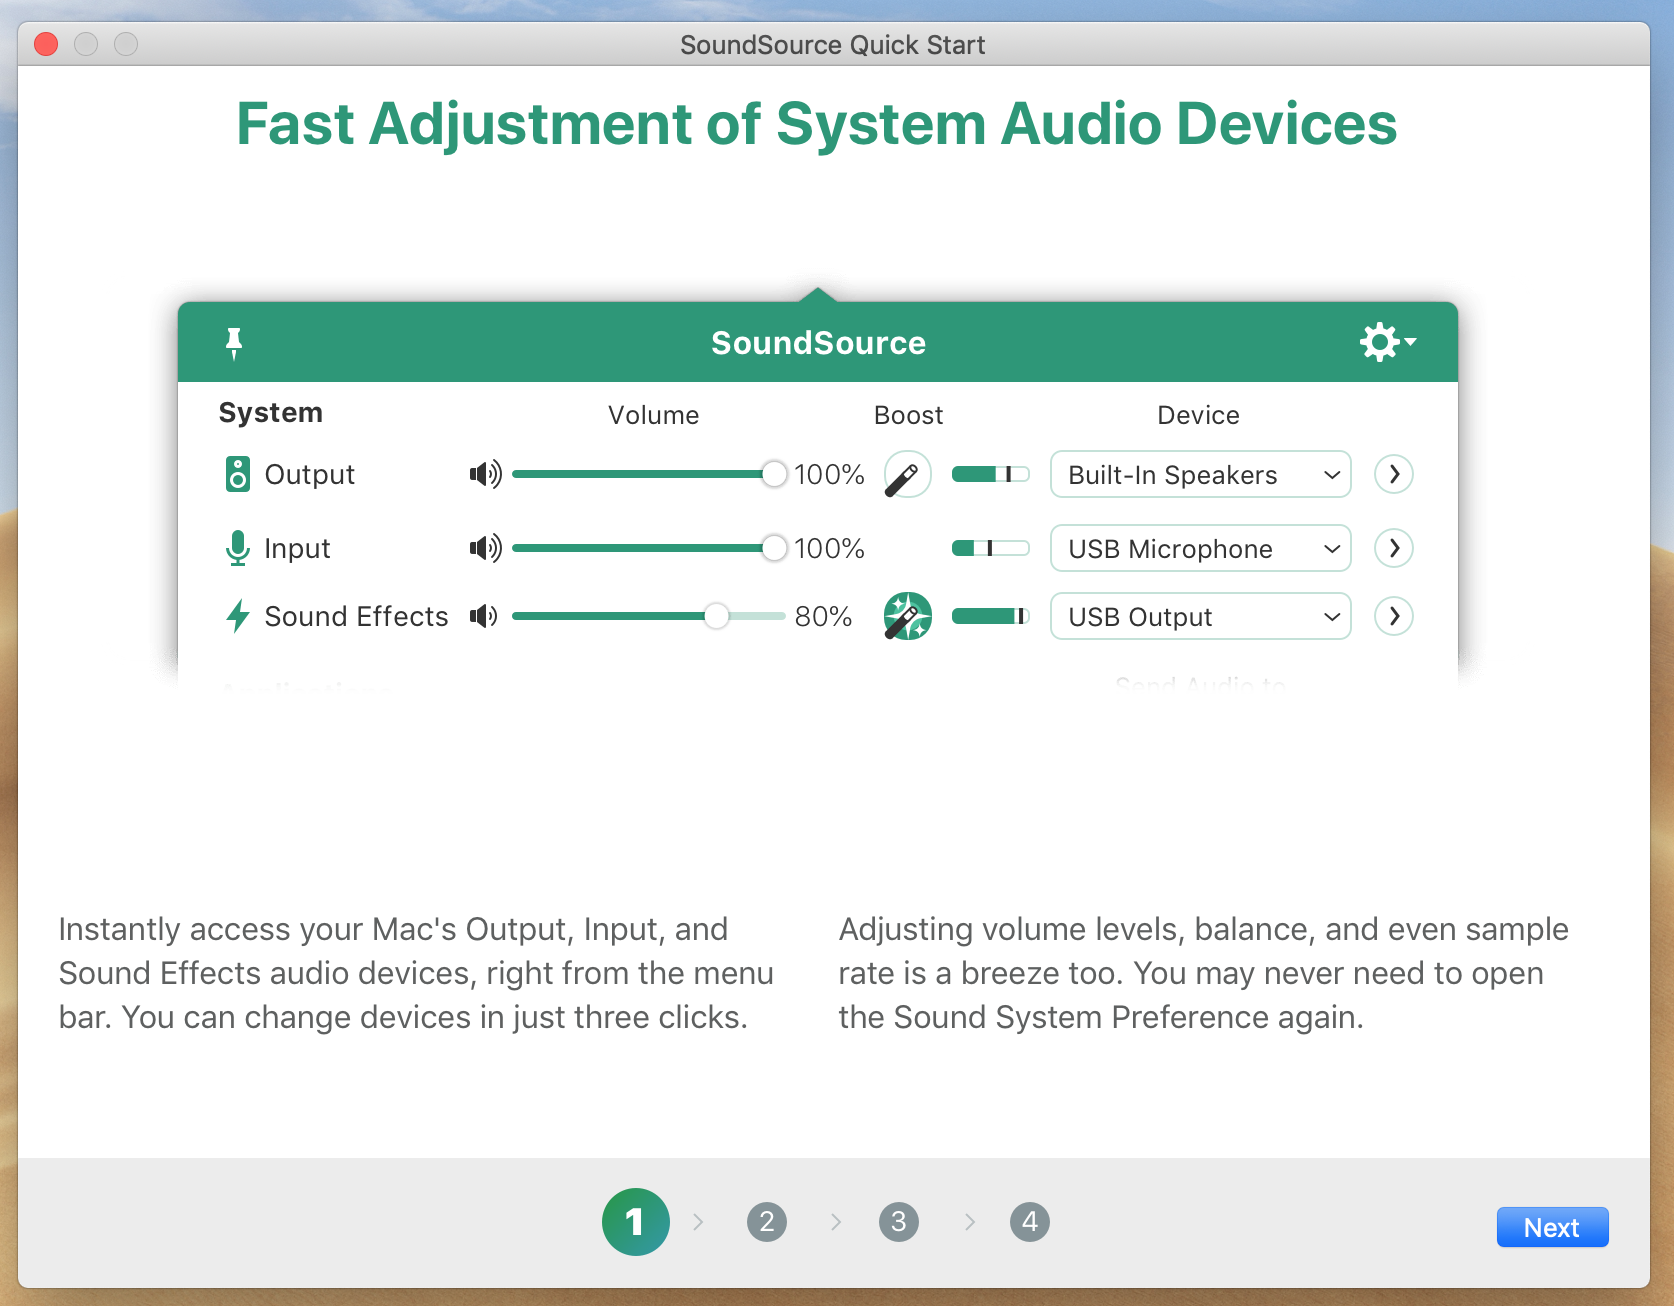
Task: Mute the Input volume speaker icon
Action: click(x=486, y=548)
